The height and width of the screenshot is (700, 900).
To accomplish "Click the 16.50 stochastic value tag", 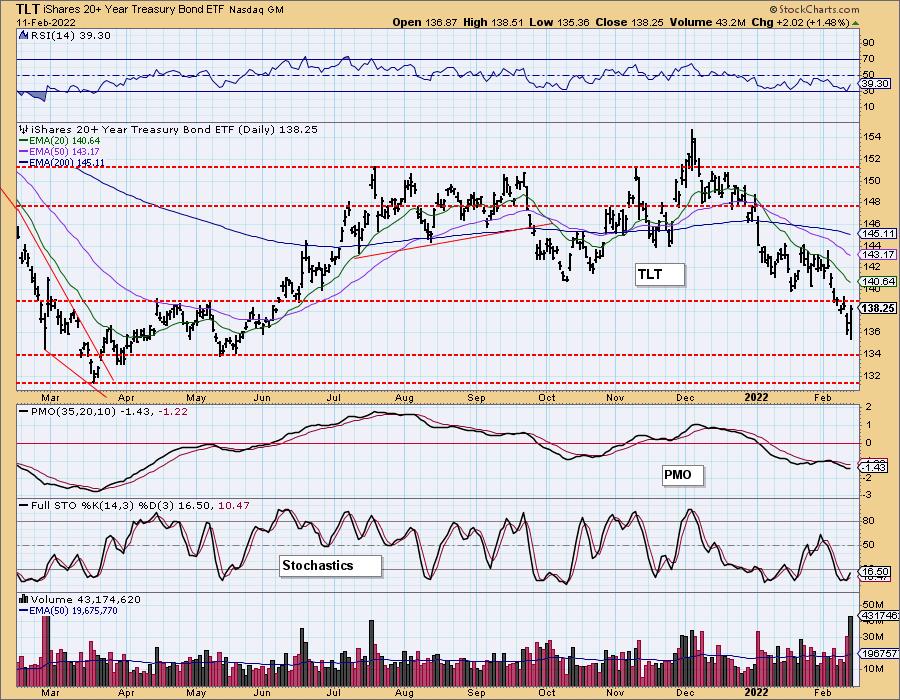I will pyautogui.click(x=876, y=572).
